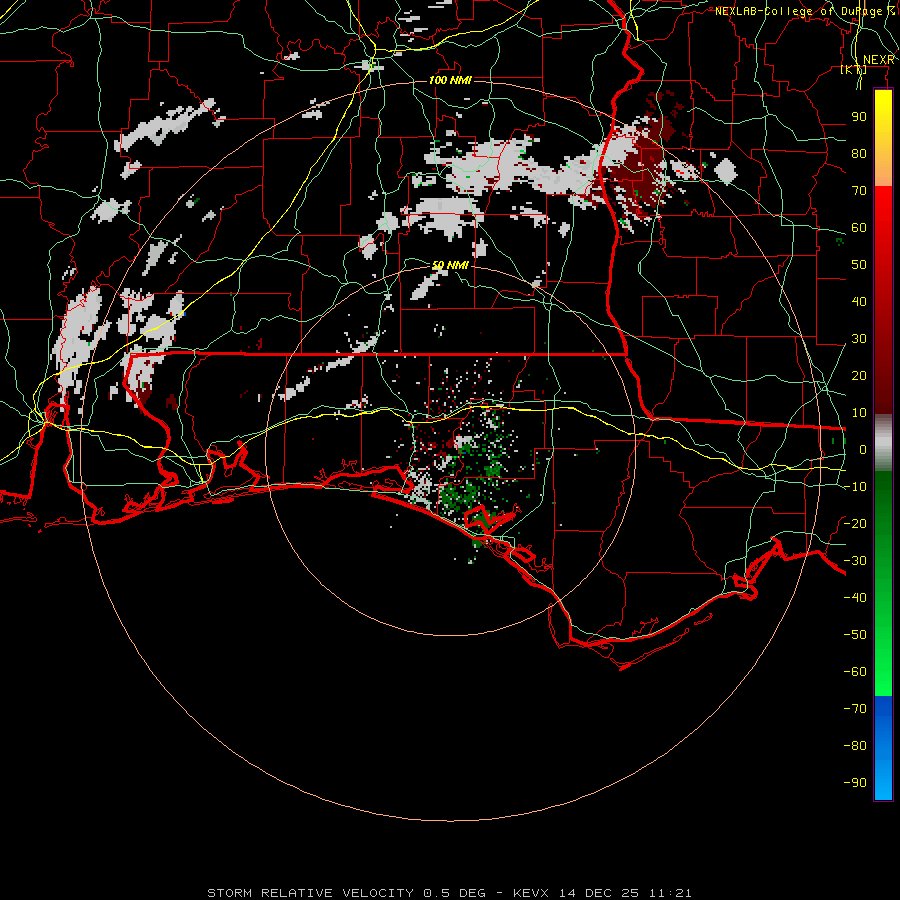Screen dimensions: 900x900
Task: Click the -60 value on velocity scale
Action: (855, 672)
